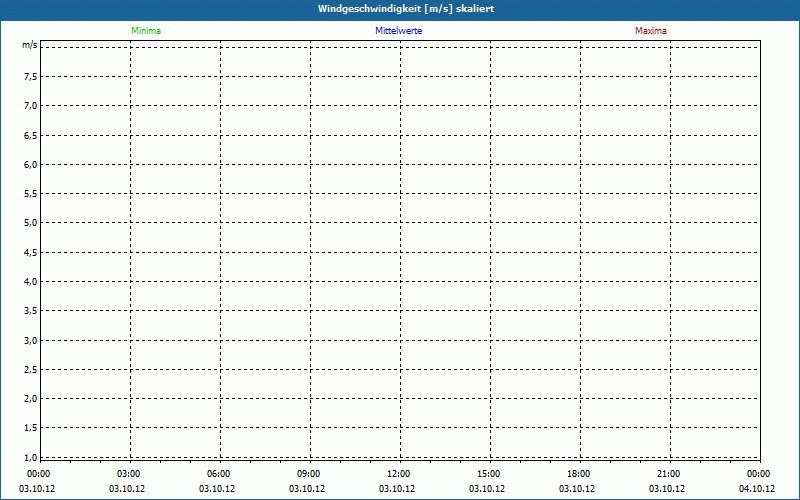Click the chart title Windgeschwindigkeit [m/s] skaliert

406,9
